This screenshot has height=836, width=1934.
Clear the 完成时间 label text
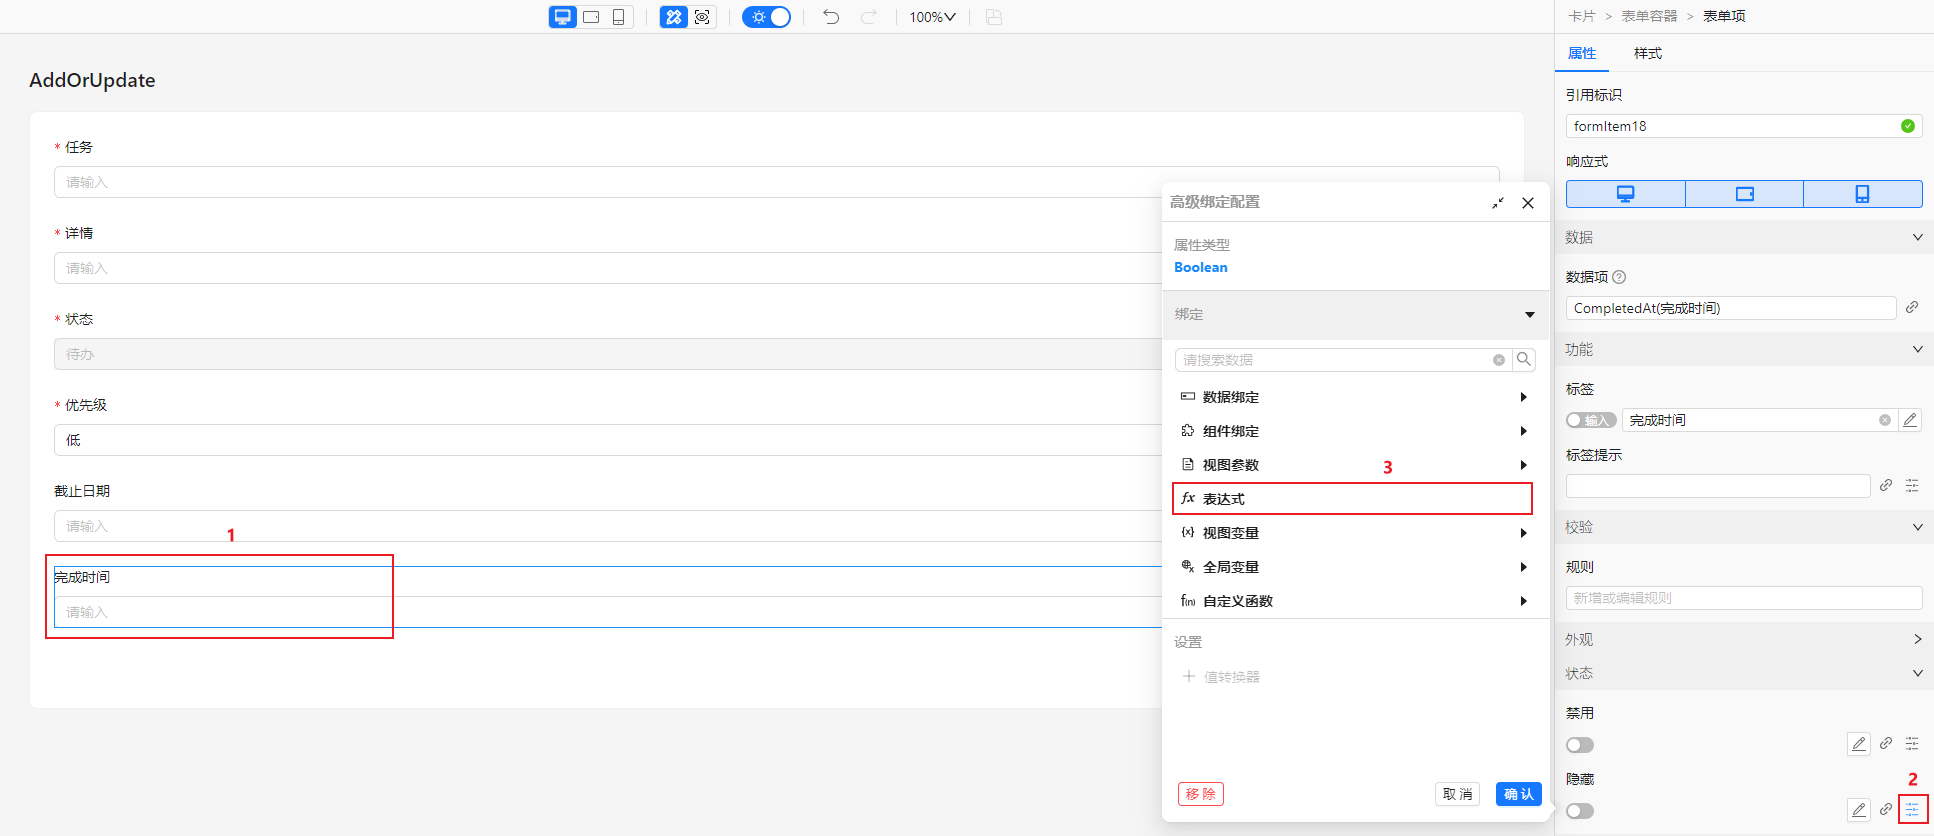coord(1885,420)
